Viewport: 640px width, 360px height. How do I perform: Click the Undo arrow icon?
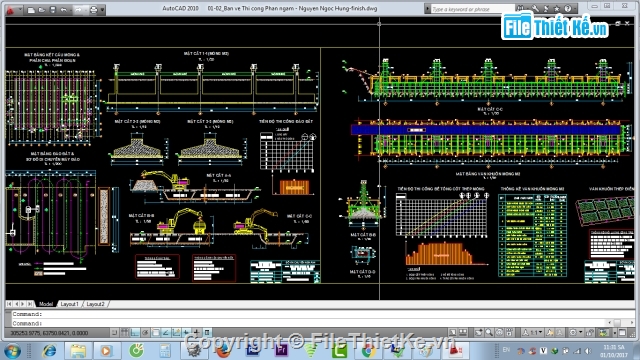click(64, 10)
